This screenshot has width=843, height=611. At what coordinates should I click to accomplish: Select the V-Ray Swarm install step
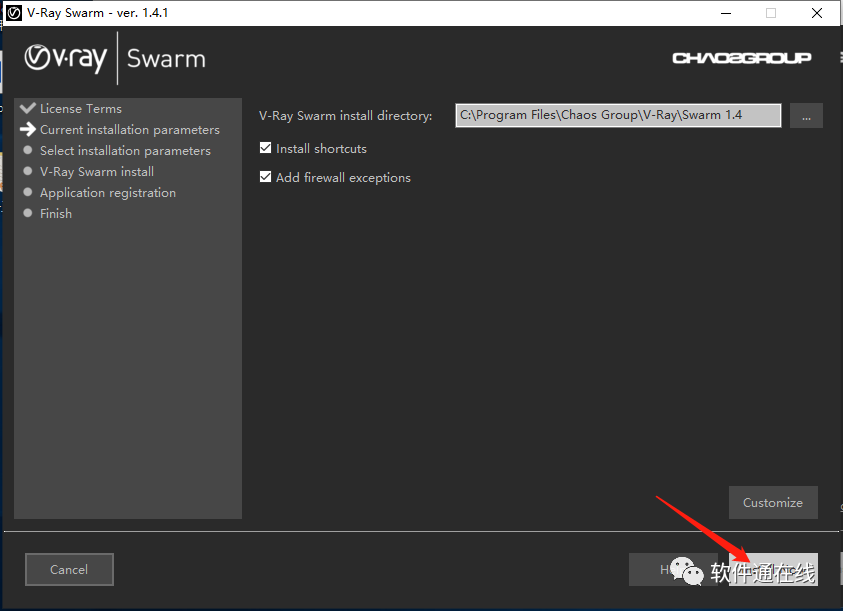pyautogui.click(x=97, y=172)
